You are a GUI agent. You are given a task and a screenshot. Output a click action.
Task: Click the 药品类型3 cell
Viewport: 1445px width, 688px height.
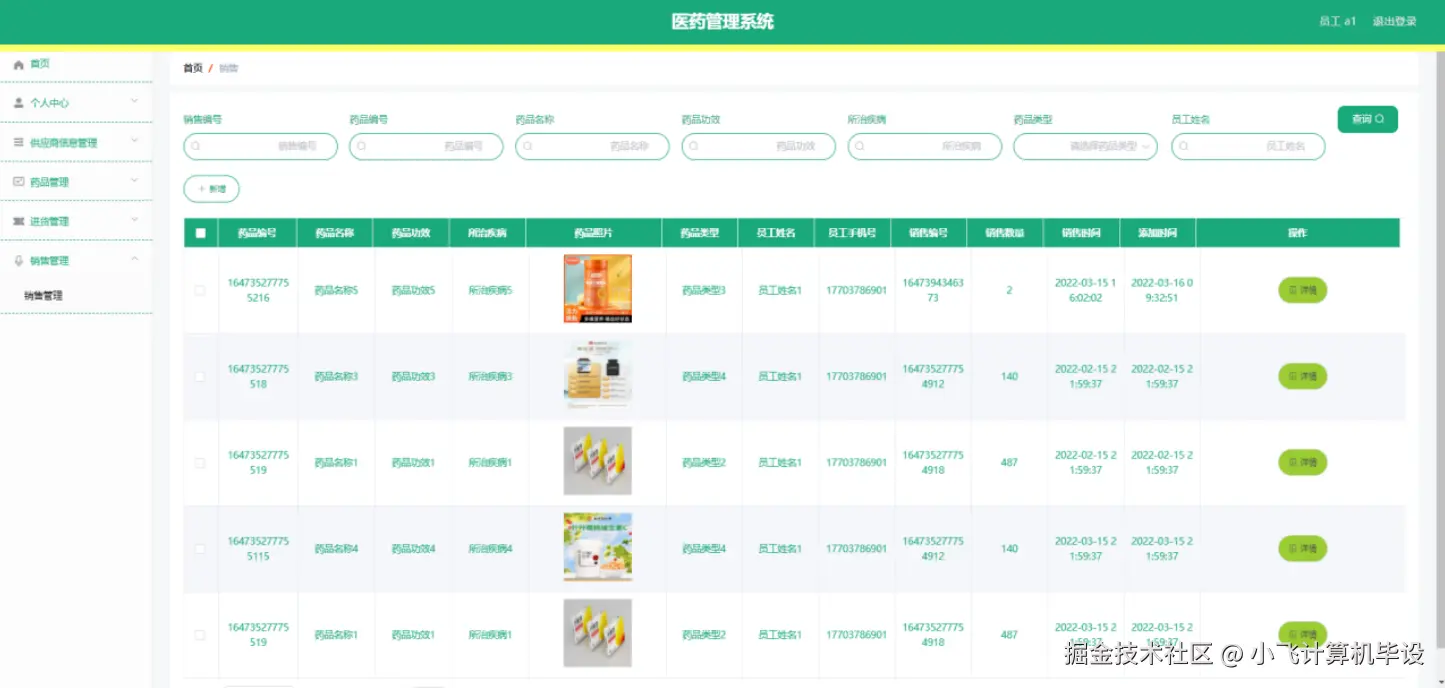coord(704,291)
